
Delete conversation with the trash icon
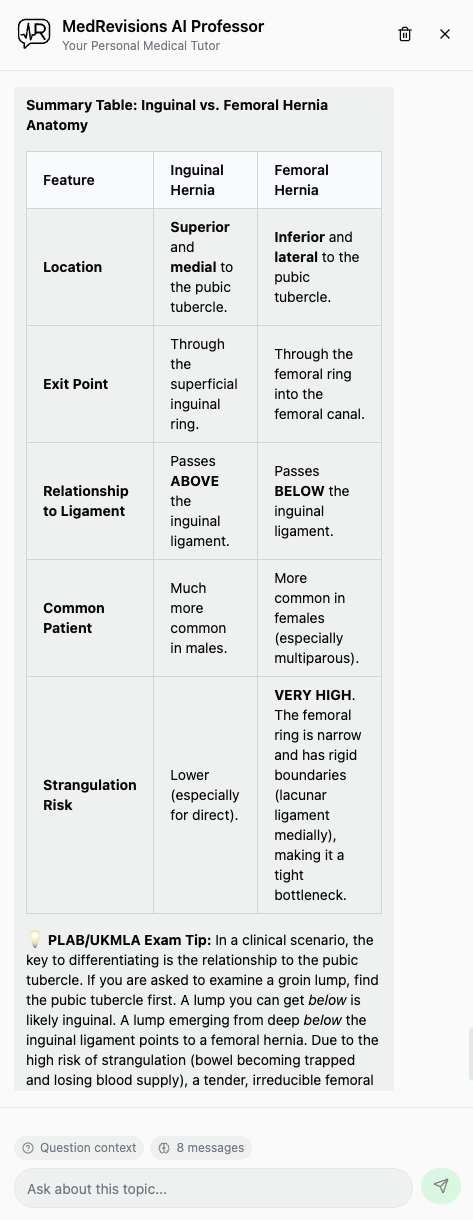pyautogui.click(x=405, y=34)
